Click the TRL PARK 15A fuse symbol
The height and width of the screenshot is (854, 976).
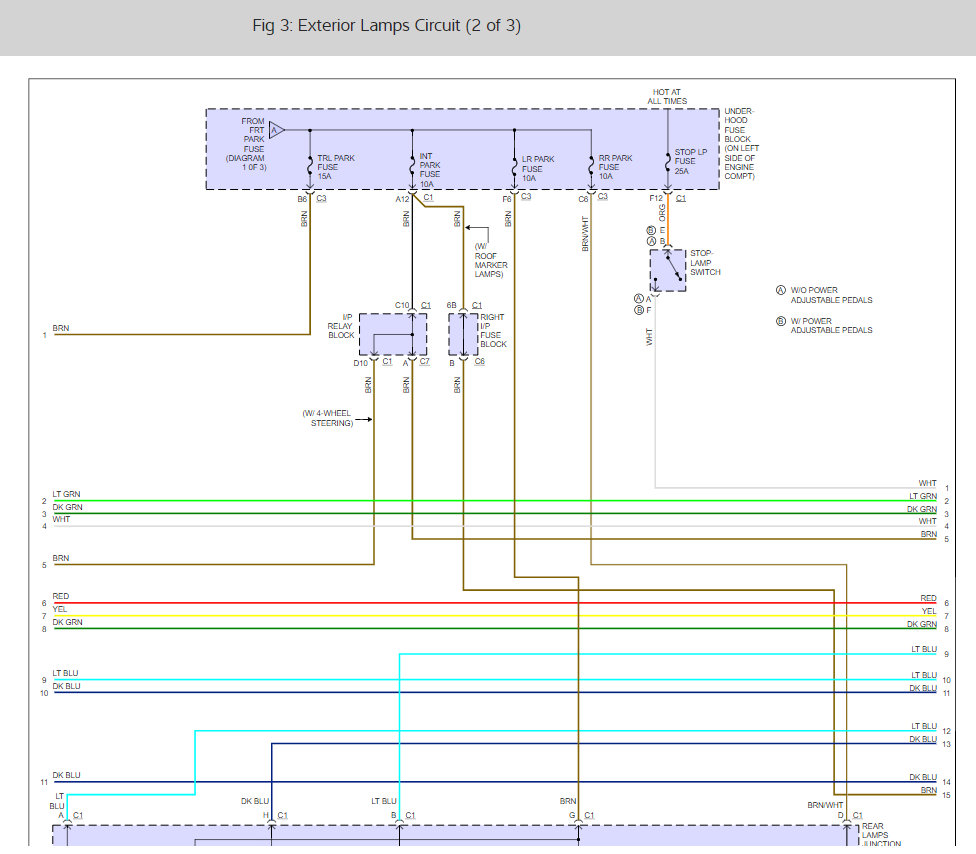pos(310,167)
